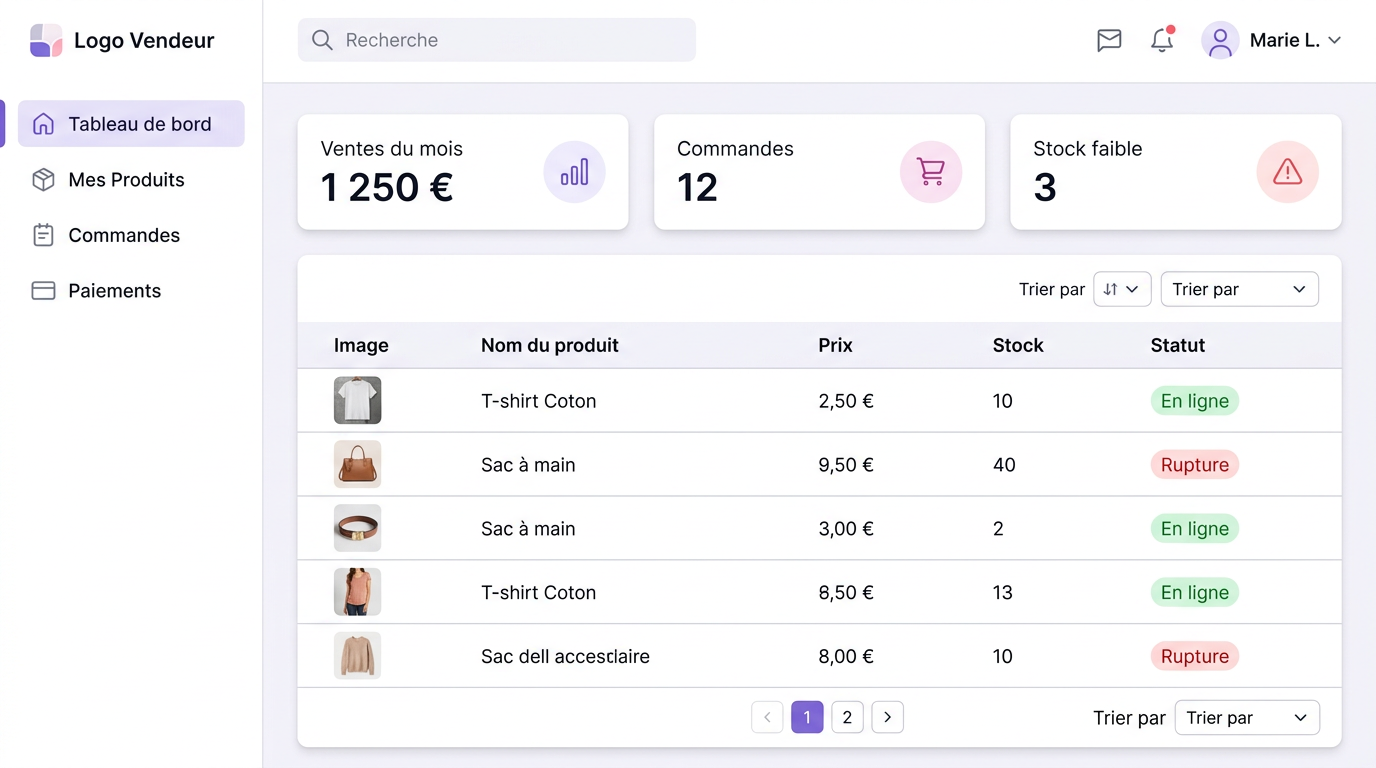The width and height of the screenshot is (1376, 768).
Task: Select page 1 in pagination
Action: (807, 717)
